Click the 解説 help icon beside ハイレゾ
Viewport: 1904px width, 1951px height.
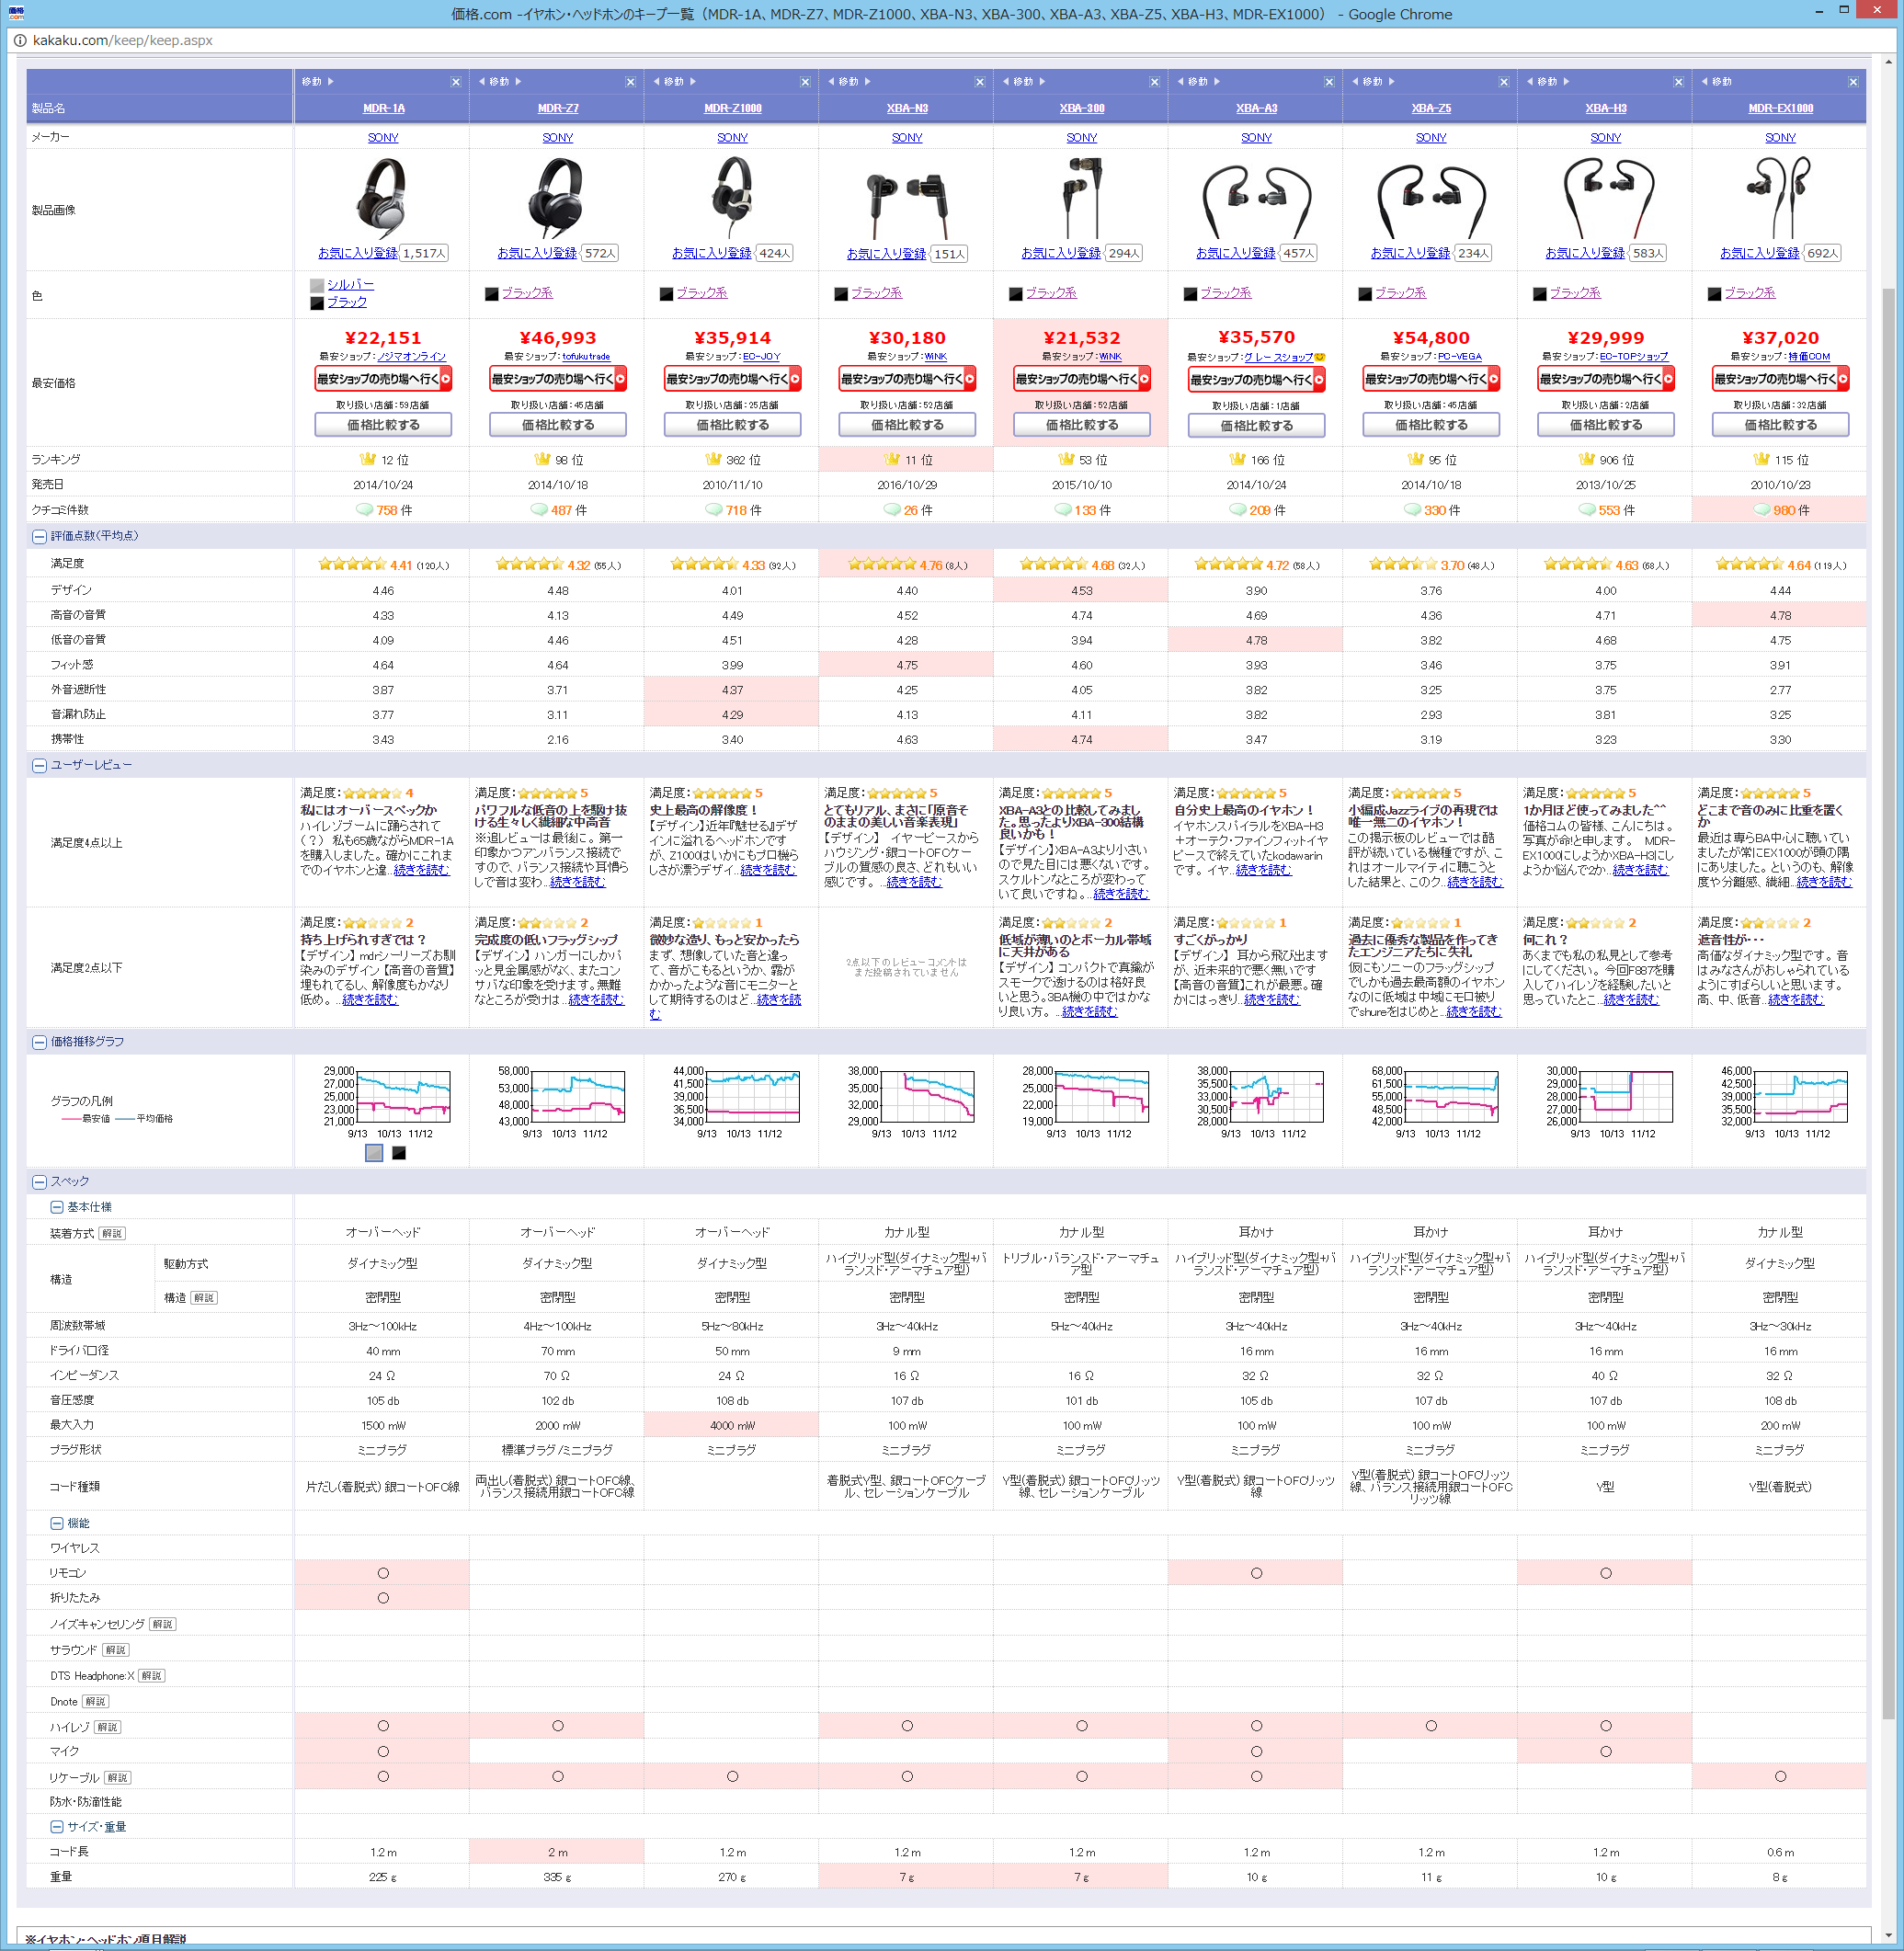click(107, 1727)
